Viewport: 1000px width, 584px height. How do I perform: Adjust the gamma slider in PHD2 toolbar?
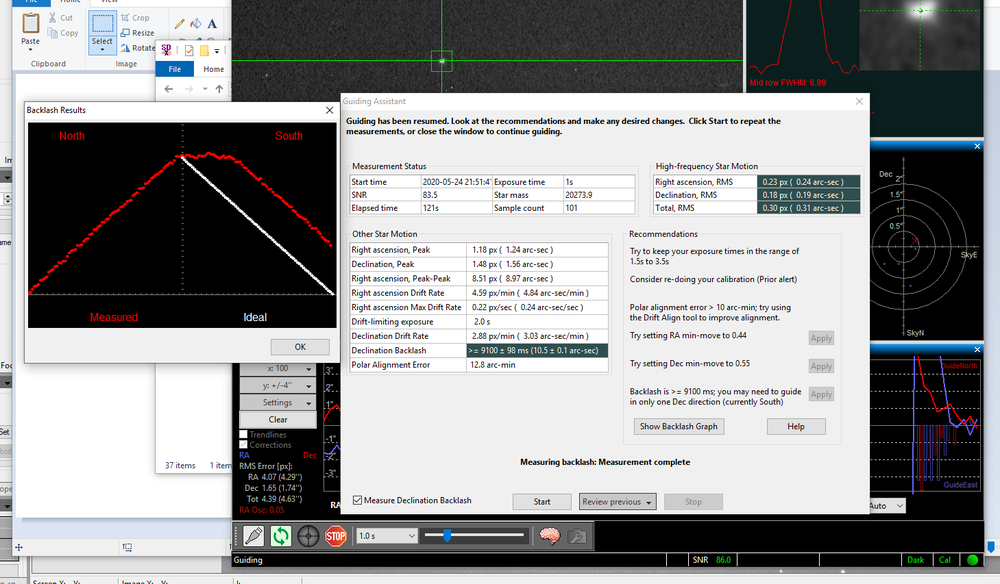pyautogui.click(x=447, y=536)
